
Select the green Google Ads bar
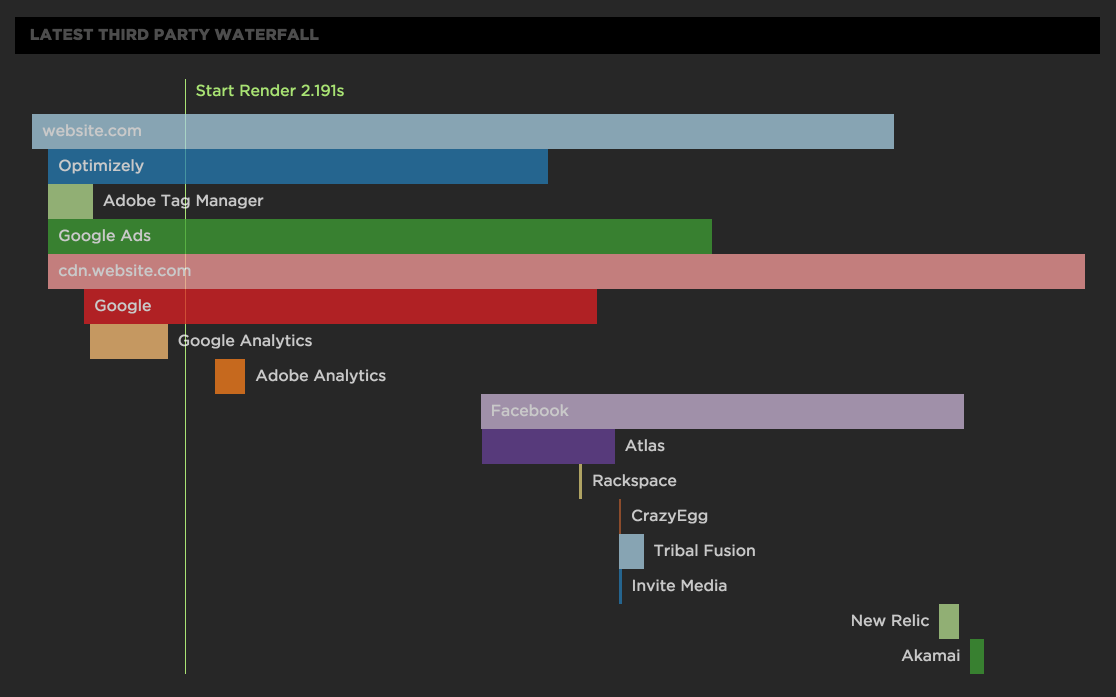click(x=379, y=236)
